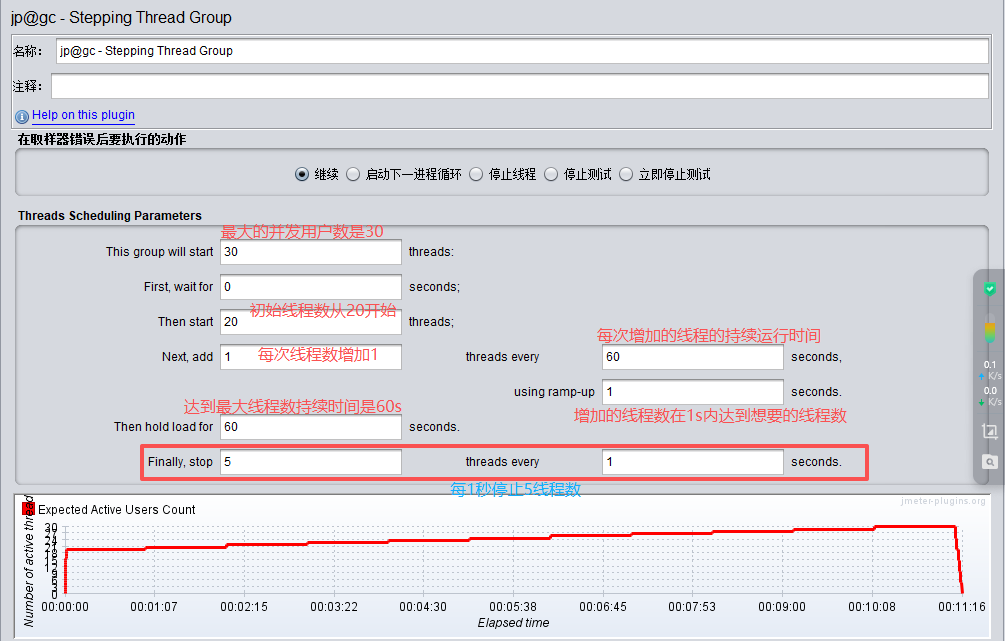Click the using ramp-up seconds field

[692, 392]
